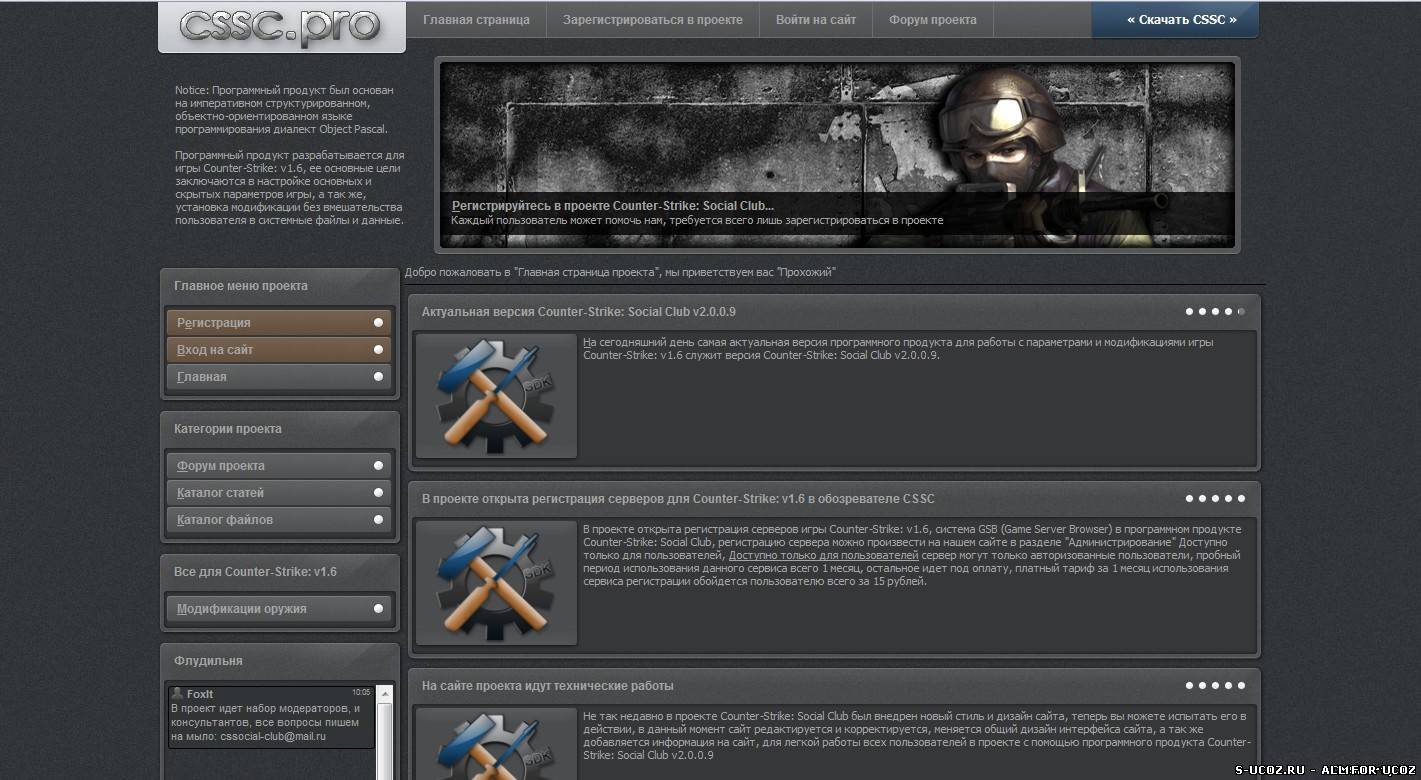Screen dimensions: 1421x780
Task: Click the soldier banner image
Action: (838, 154)
